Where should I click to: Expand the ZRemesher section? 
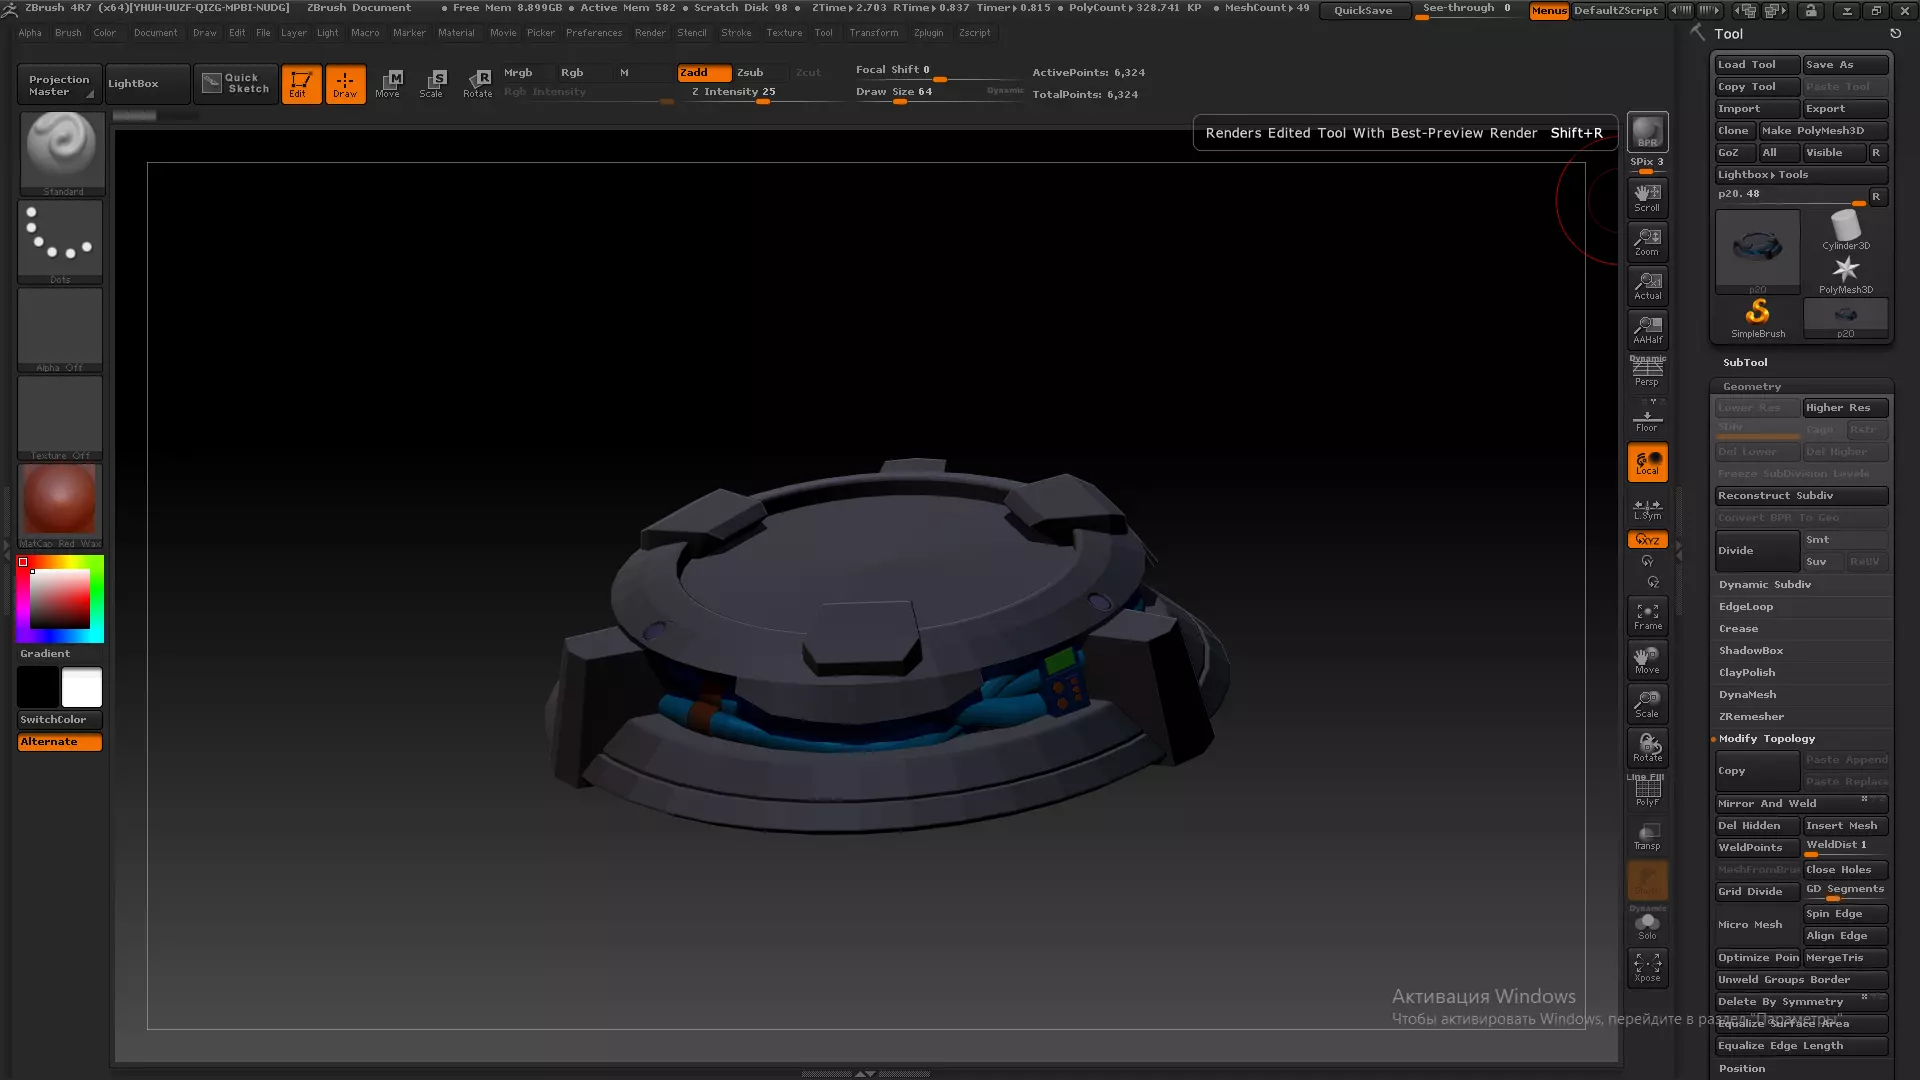point(1751,717)
